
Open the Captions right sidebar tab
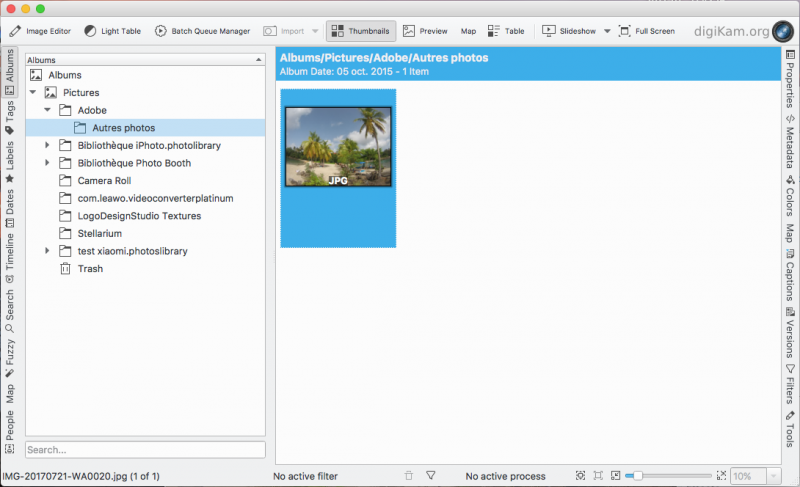(x=790, y=275)
